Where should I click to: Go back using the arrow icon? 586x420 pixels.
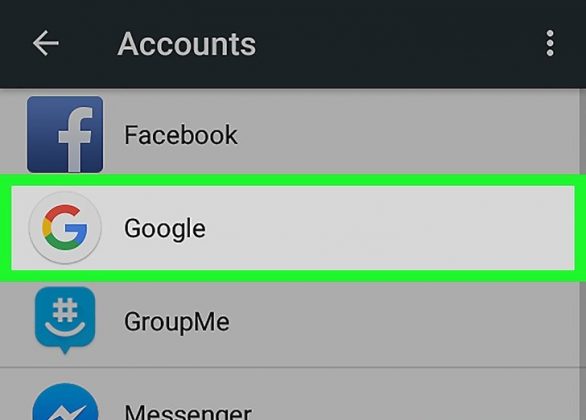[46, 43]
